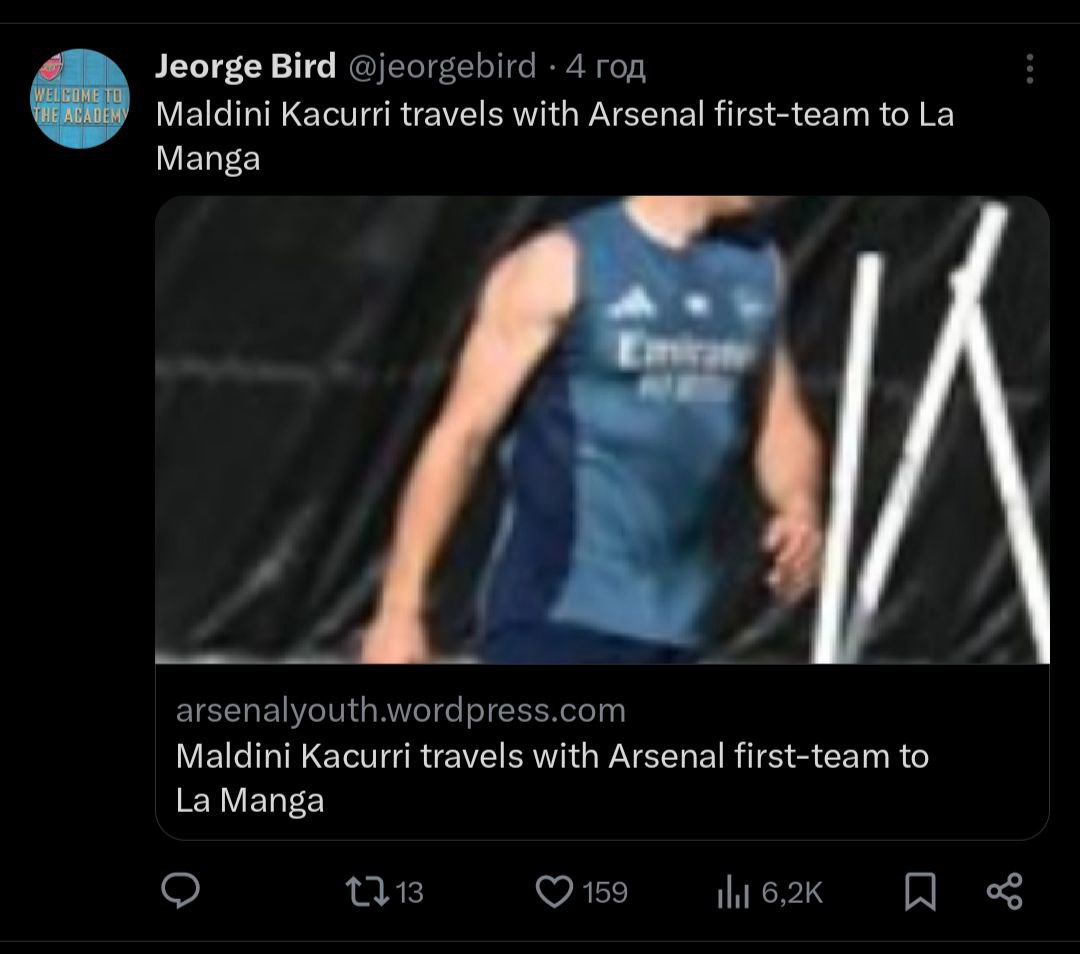Open view analytics bar chart icon
The height and width of the screenshot is (954, 1080).
(733, 892)
